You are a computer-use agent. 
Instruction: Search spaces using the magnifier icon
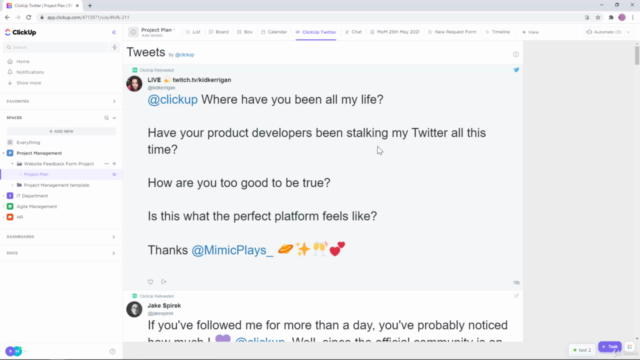tap(106, 118)
